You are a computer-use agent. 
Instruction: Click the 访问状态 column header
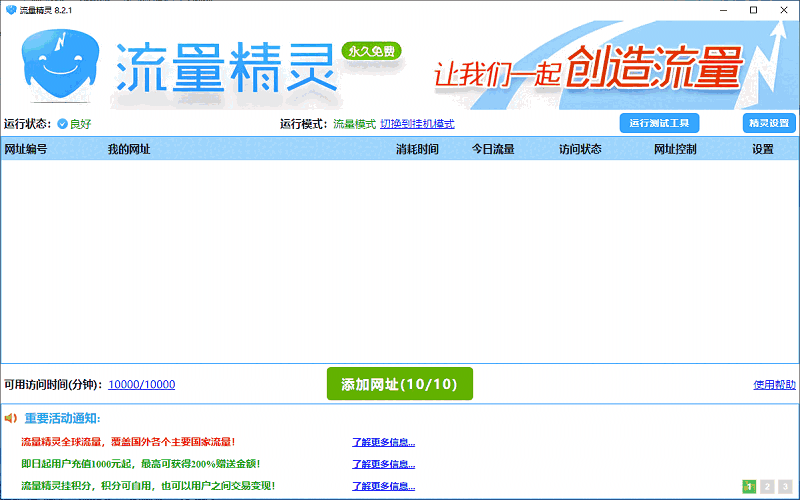[580, 149]
